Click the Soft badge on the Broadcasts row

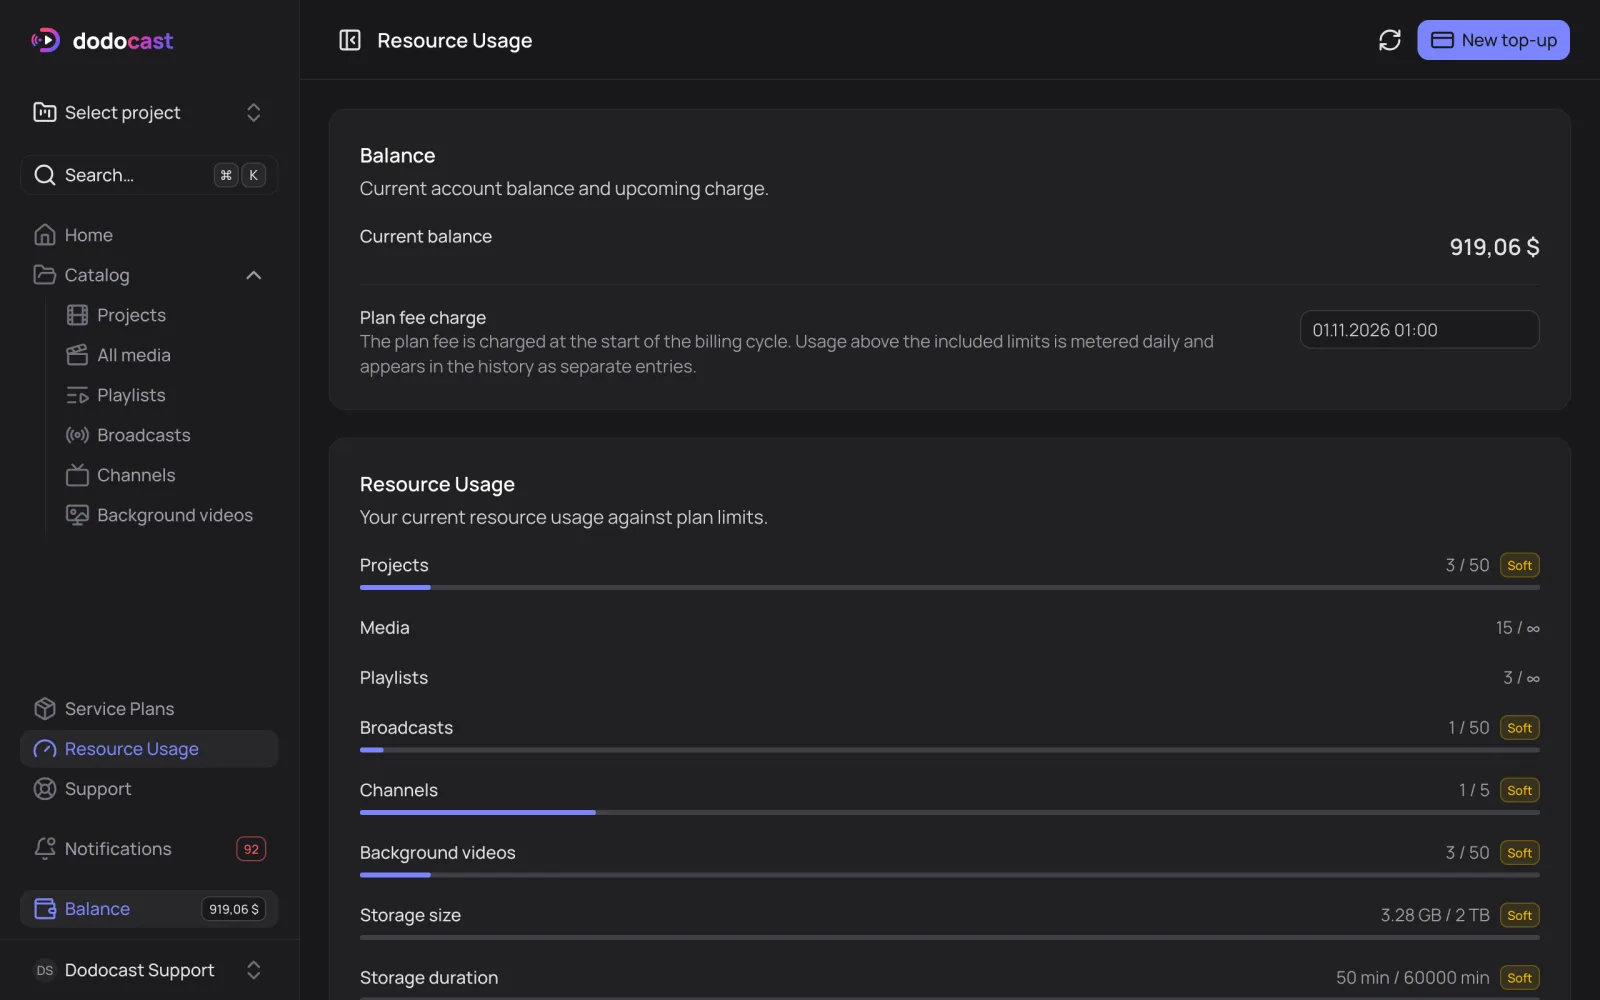[1519, 728]
